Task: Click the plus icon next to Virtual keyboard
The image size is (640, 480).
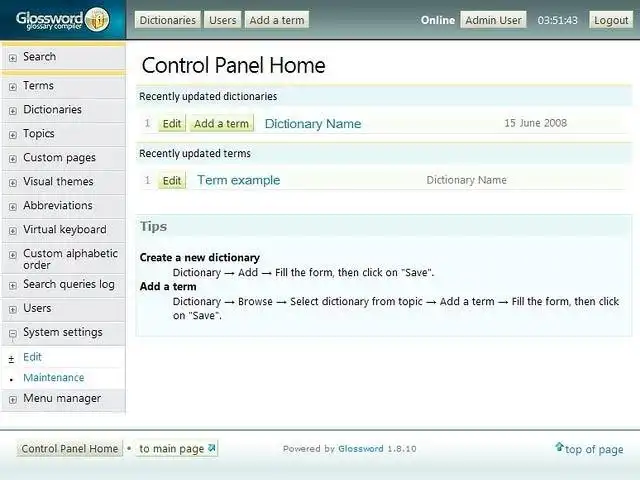Action: pos(13,231)
